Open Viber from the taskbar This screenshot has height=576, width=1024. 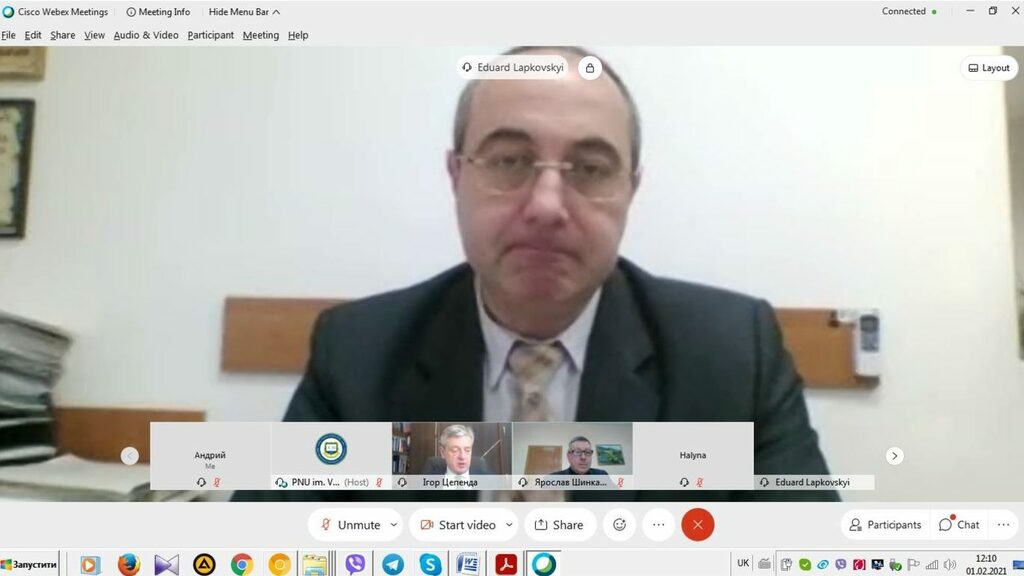[355, 564]
